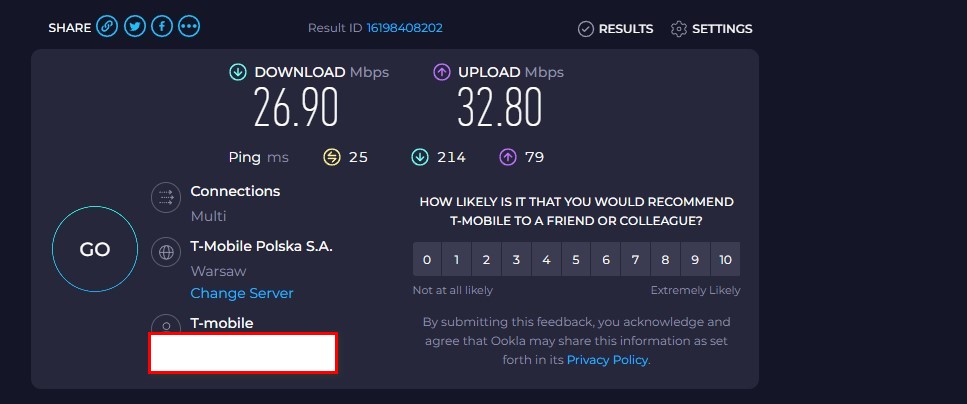
Task: Choose rating 7 for T-Mobile
Action: 635,259
